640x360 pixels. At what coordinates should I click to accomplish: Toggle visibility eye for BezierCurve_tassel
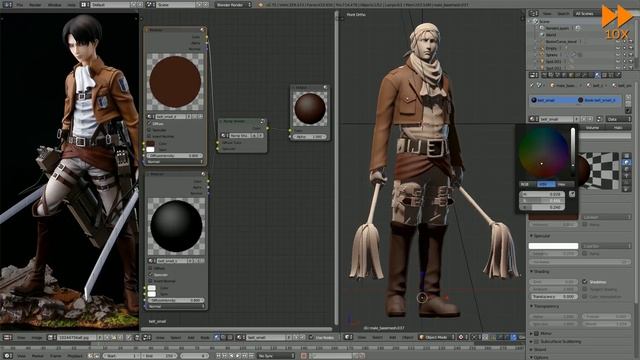pos(618,42)
